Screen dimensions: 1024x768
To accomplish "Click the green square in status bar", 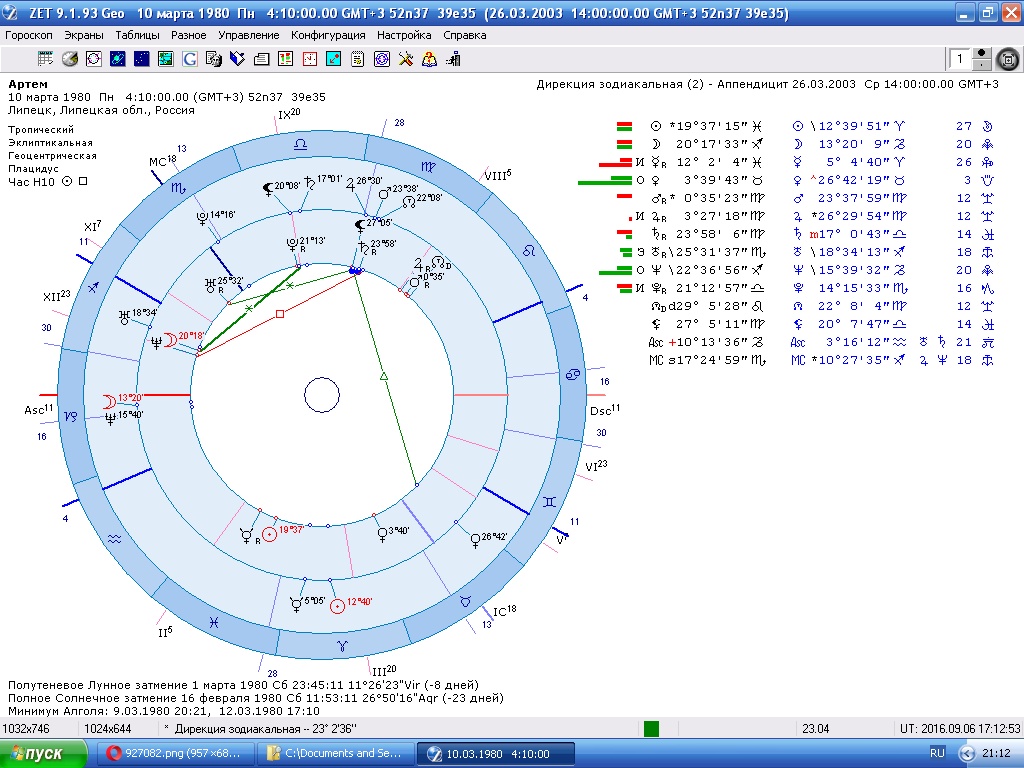I will click(651, 729).
